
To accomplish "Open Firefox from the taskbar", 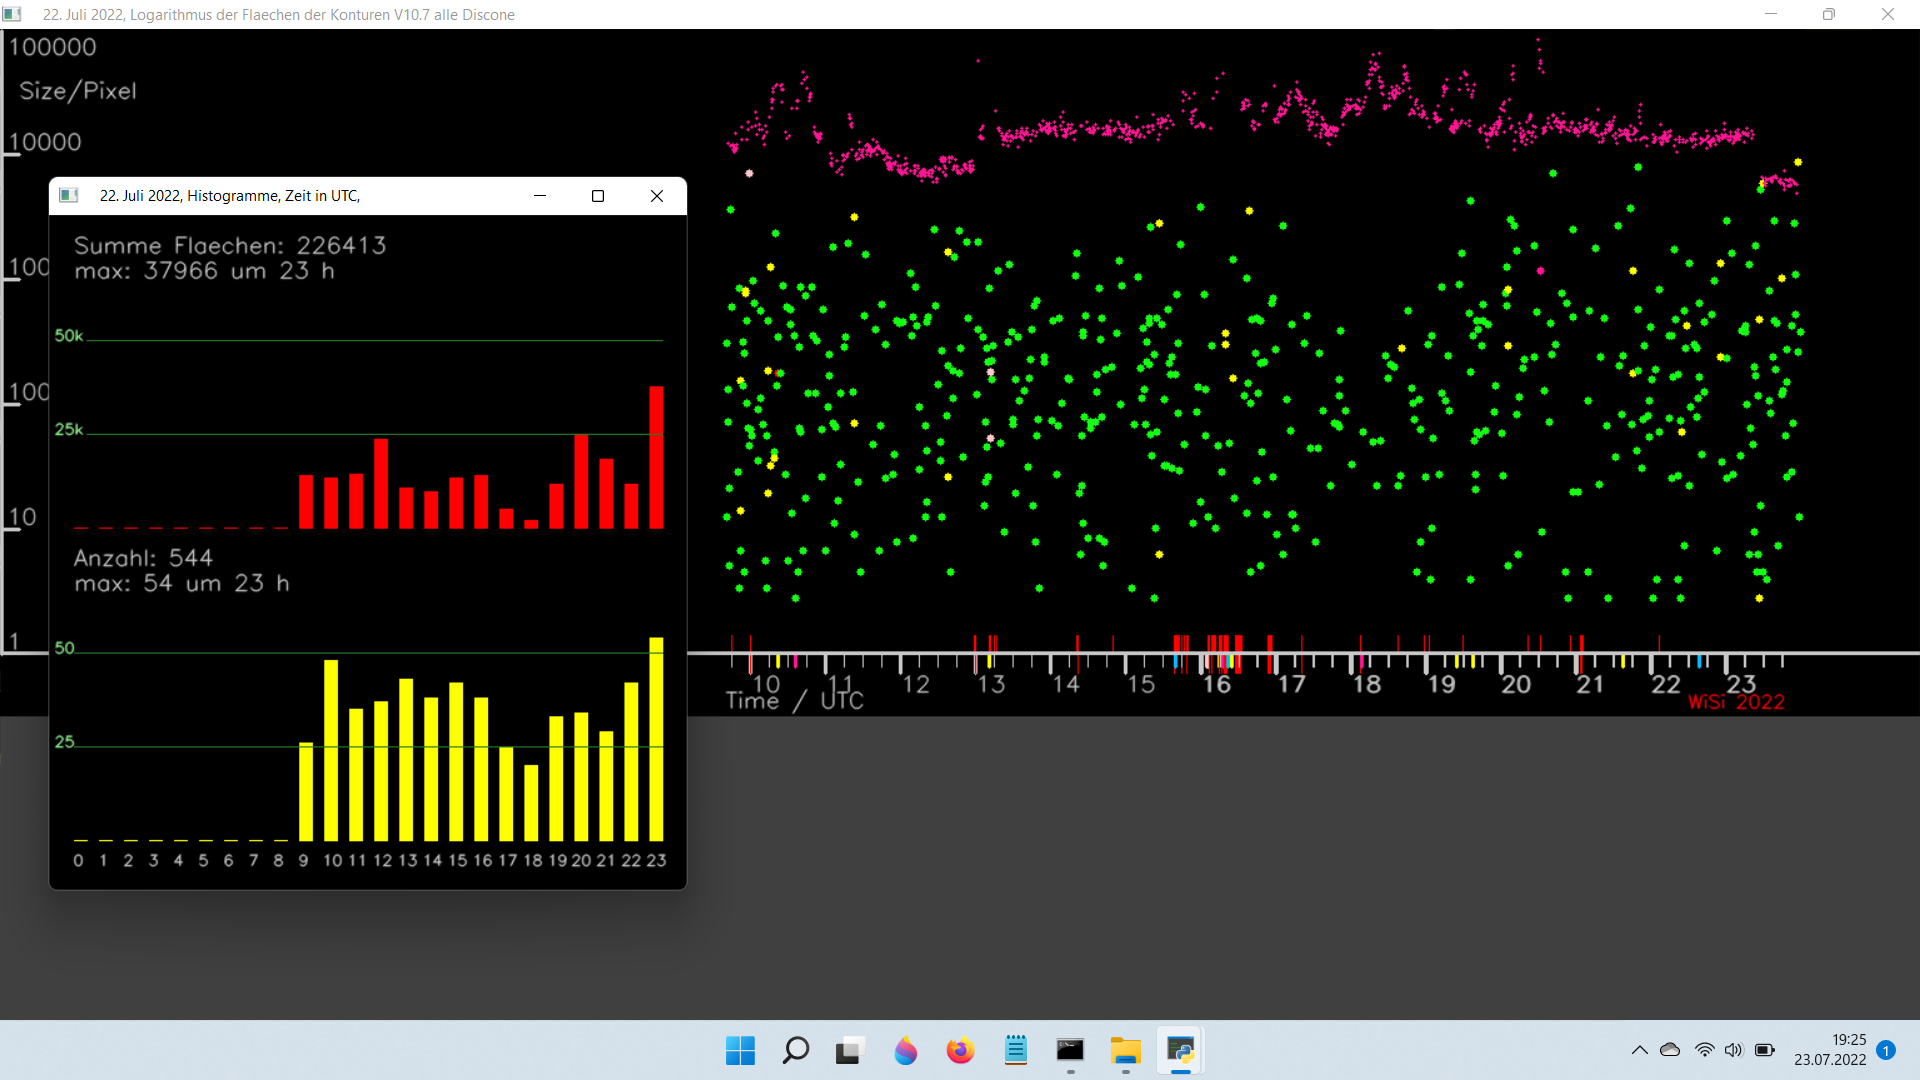I will (x=960, y=1051).
